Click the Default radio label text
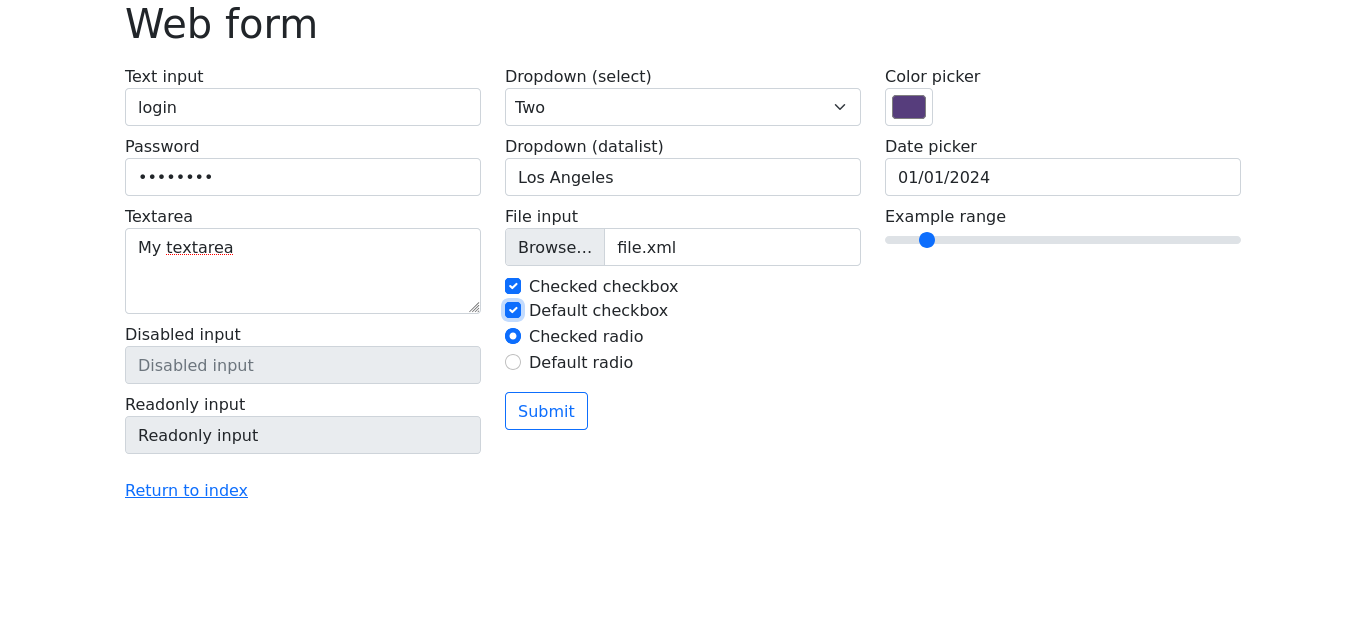 581,362
